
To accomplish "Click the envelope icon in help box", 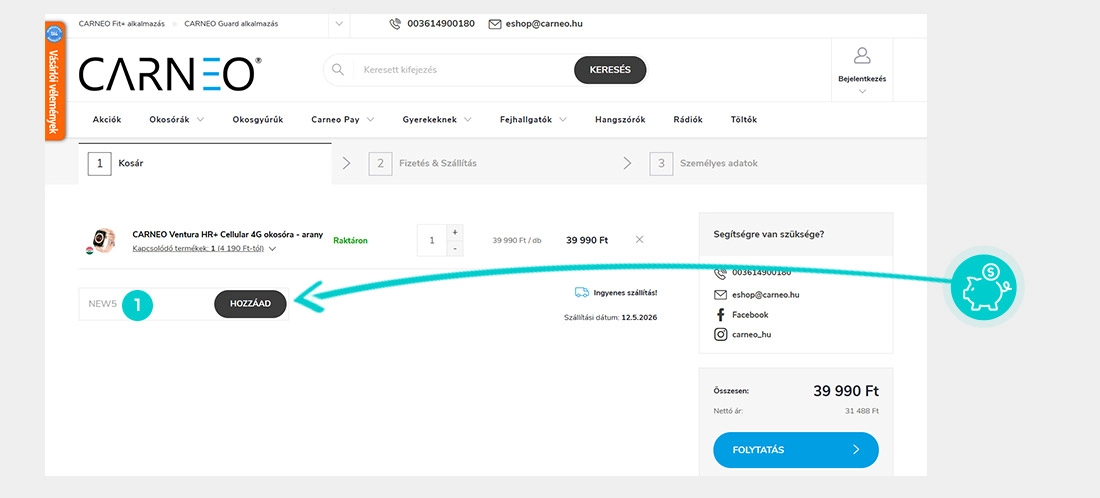I will coord(720,295).
